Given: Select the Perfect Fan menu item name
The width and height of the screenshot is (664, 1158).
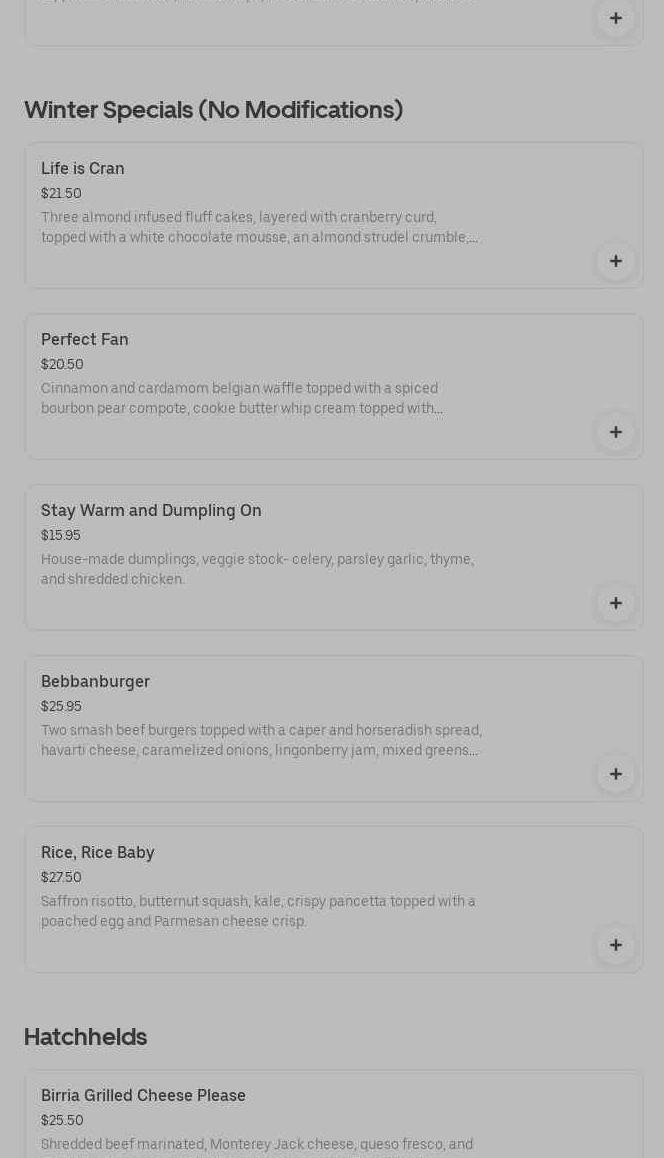Looking at the screenshot, I should coord(85,339).
